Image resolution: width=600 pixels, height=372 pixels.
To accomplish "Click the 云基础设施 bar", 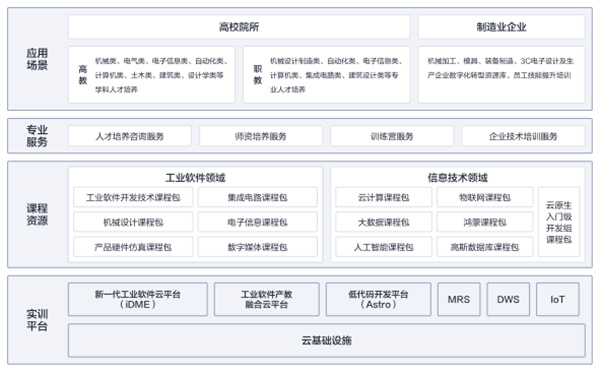I will (x=326, y=340).
